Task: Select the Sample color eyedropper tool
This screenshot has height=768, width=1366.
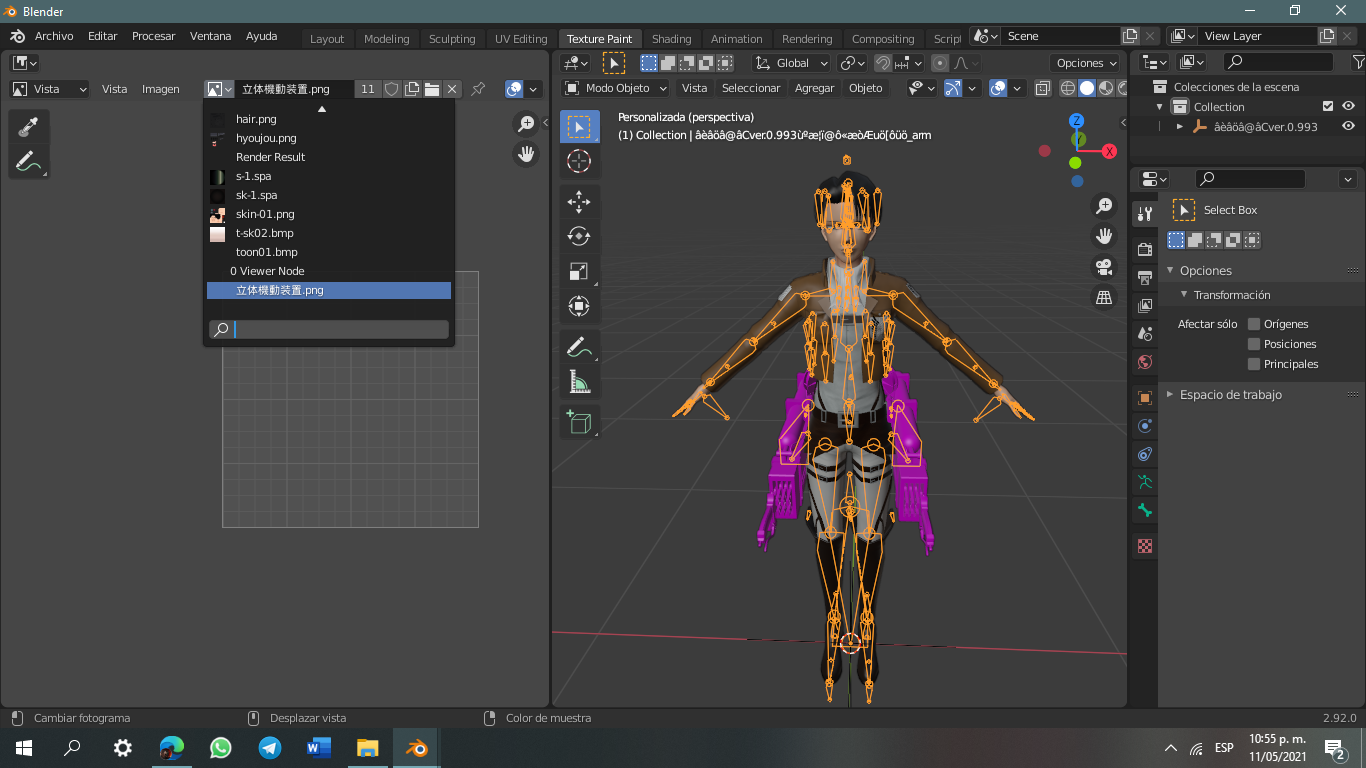Action: click(28, 126)
